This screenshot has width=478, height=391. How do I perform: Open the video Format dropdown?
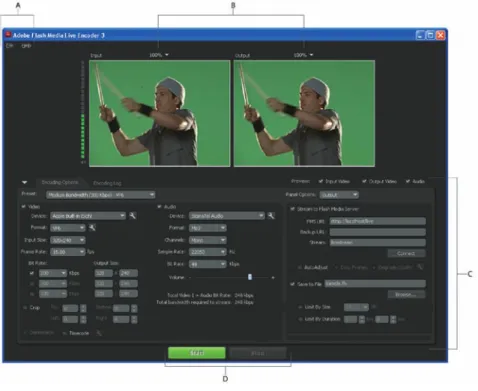point(68,228)
